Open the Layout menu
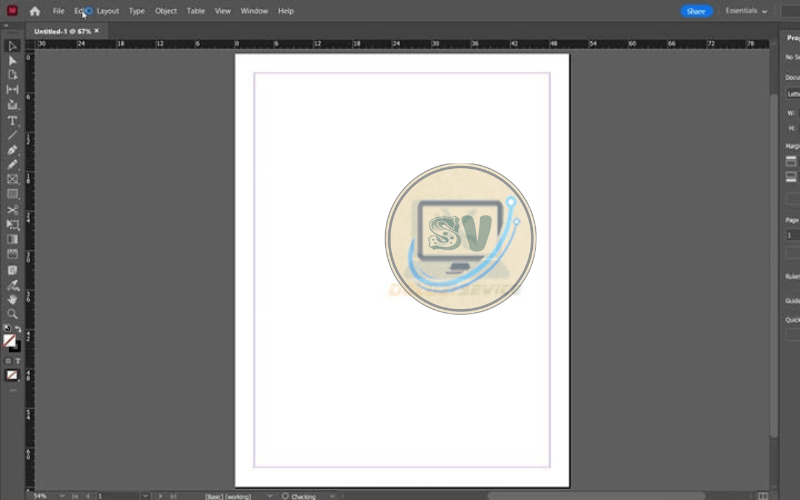Screen dimensions: 800x500 108,11
